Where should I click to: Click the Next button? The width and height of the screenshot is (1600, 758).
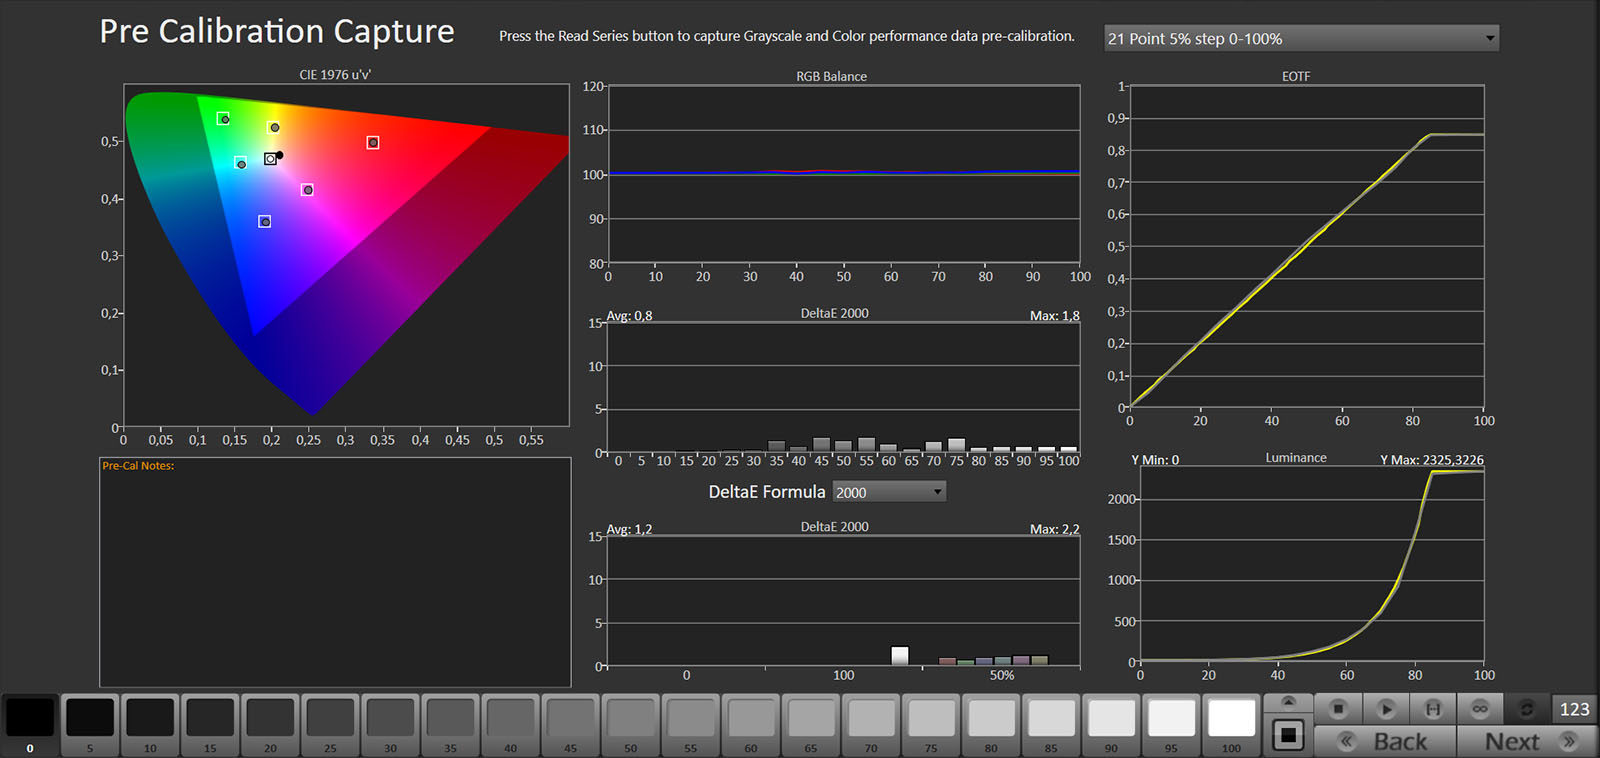[1527, 741]
